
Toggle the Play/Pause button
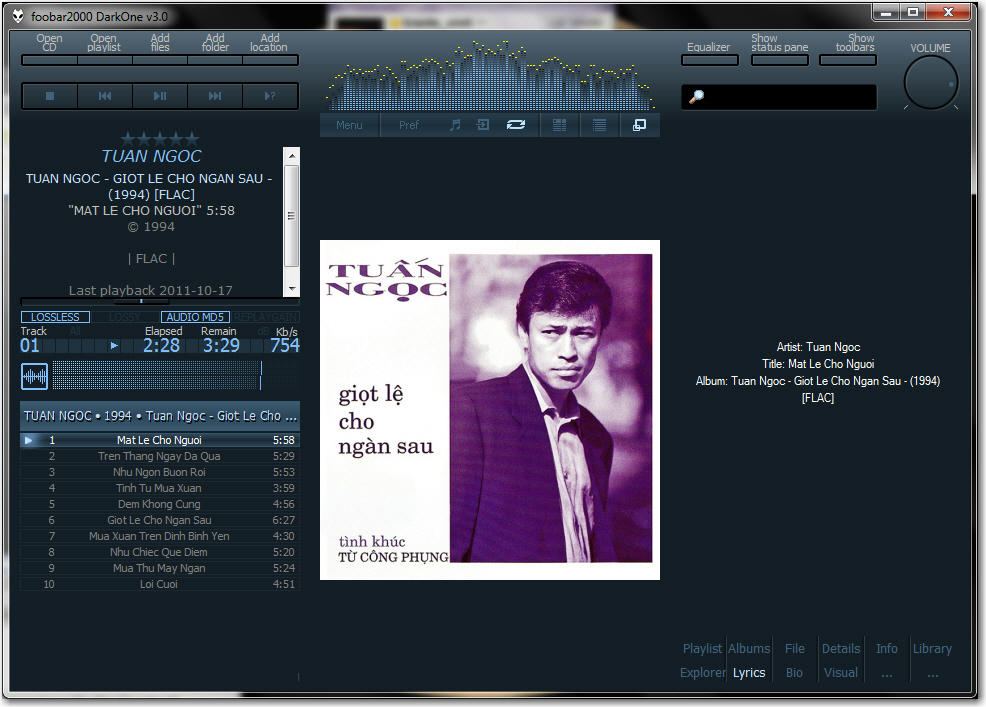click(160, 96)
